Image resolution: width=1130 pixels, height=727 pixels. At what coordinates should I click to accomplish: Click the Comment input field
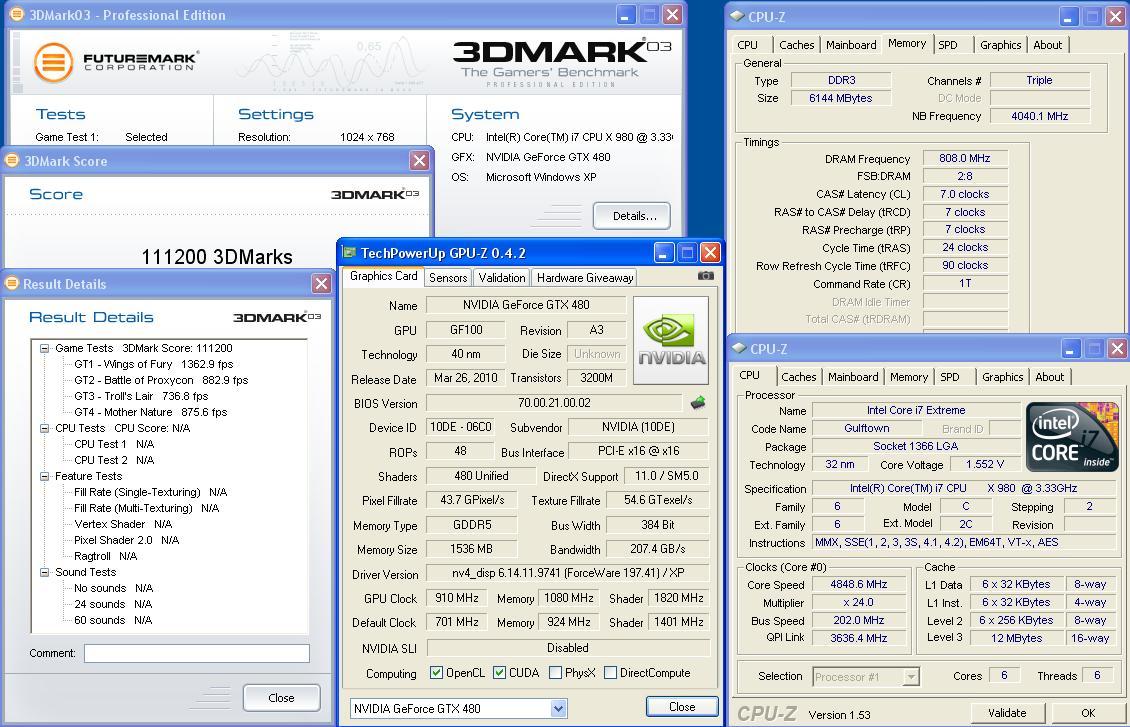tap(197, 653)
